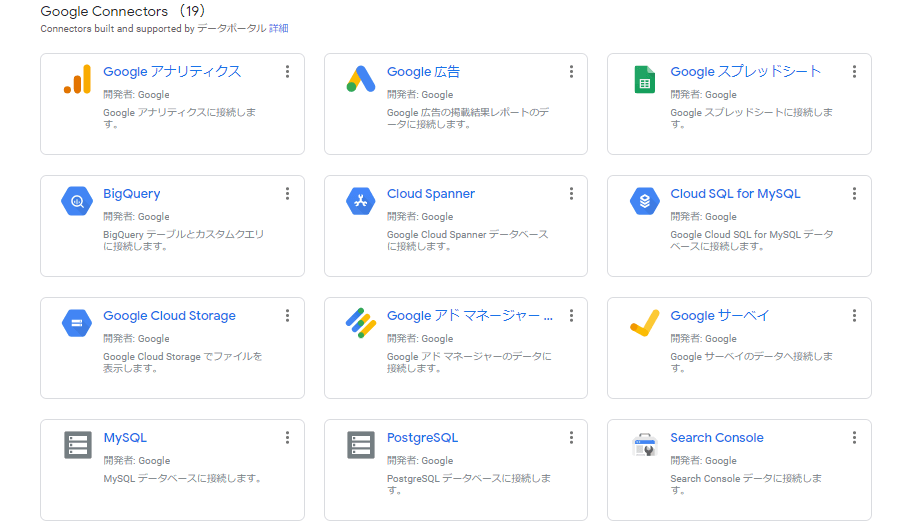This screenshot has height=531, width=909.
Task: Click the Google スプレッドシート green sheet icon
Action: 645,79
